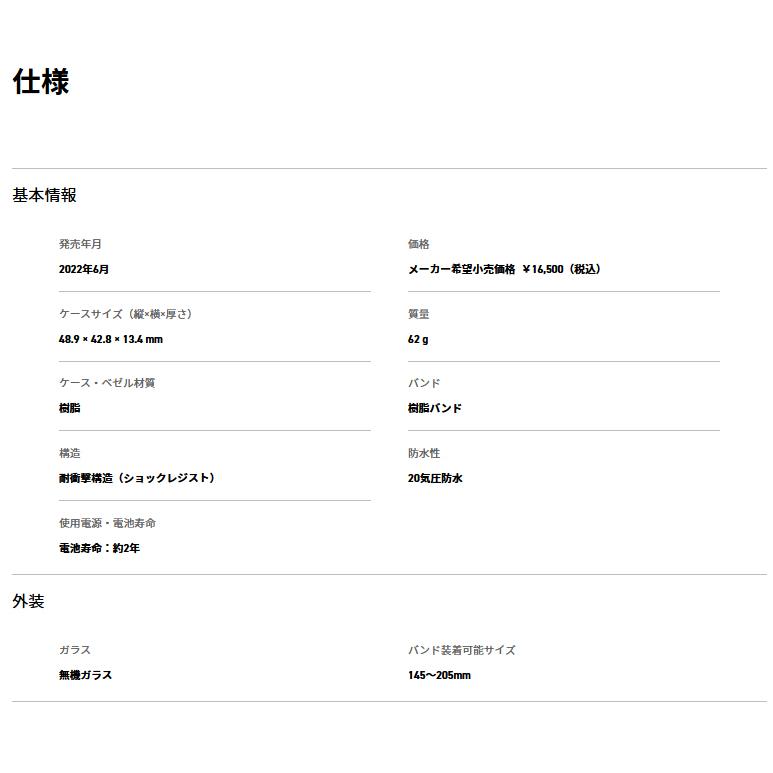This screenshot has width=773, height=773.
Task: Click the 価格 label
Action: pyautogui.click(x=418, y=244)
